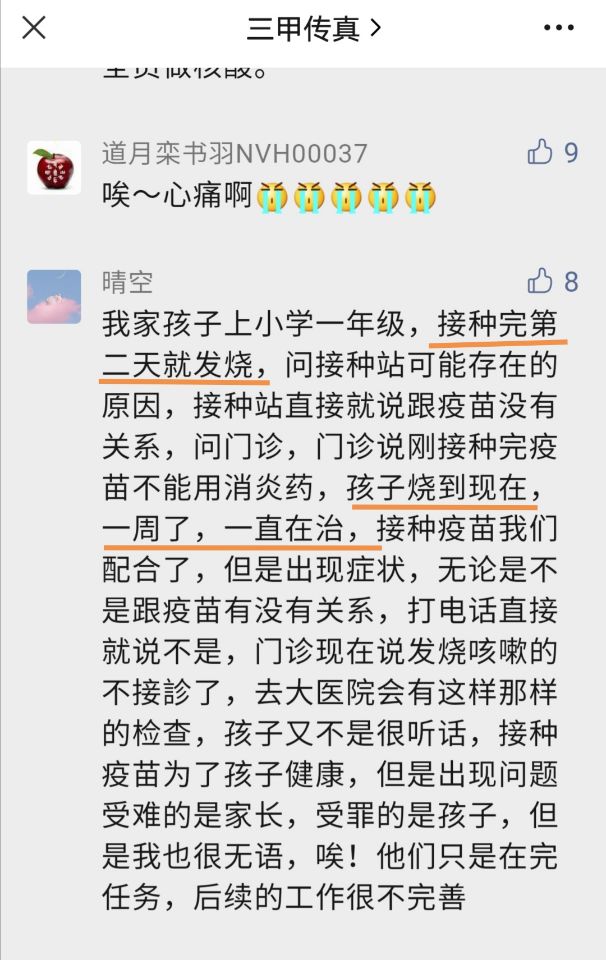
Task: Tap the username 晴空
Action: pyautogui.click(x=127, y=282)
